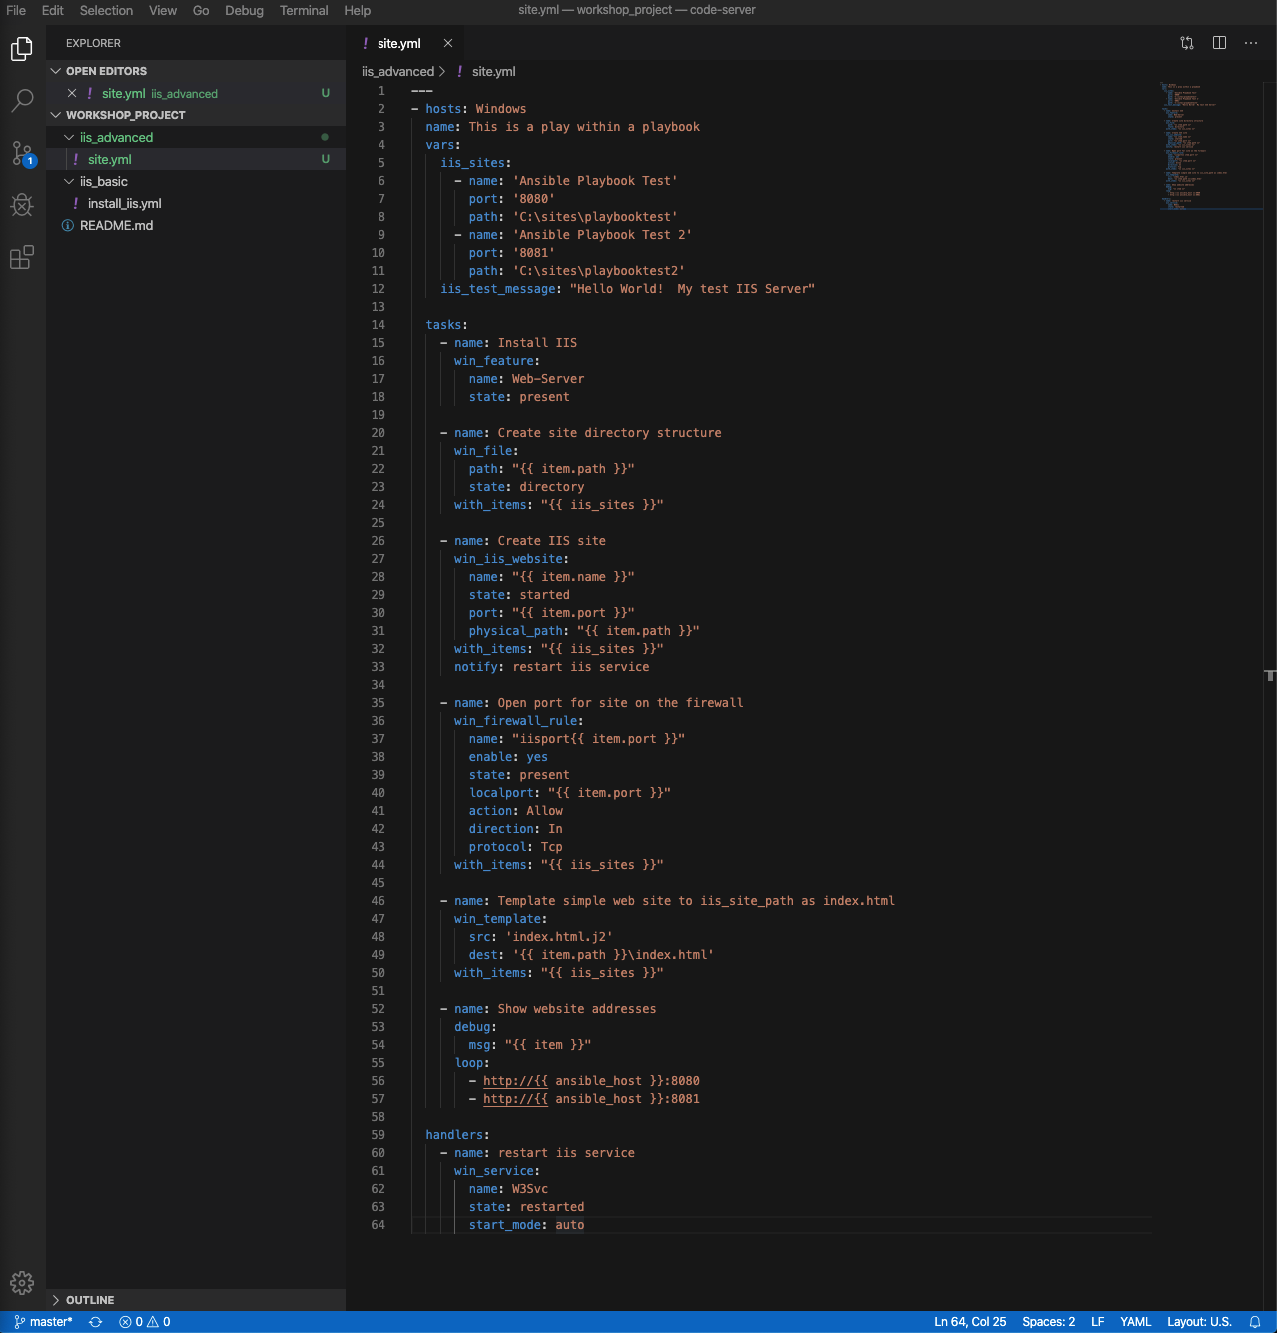Click the YAML language mode indicator
This screenshot has width=1277, height=1333.
(x=1135, y=1322)
